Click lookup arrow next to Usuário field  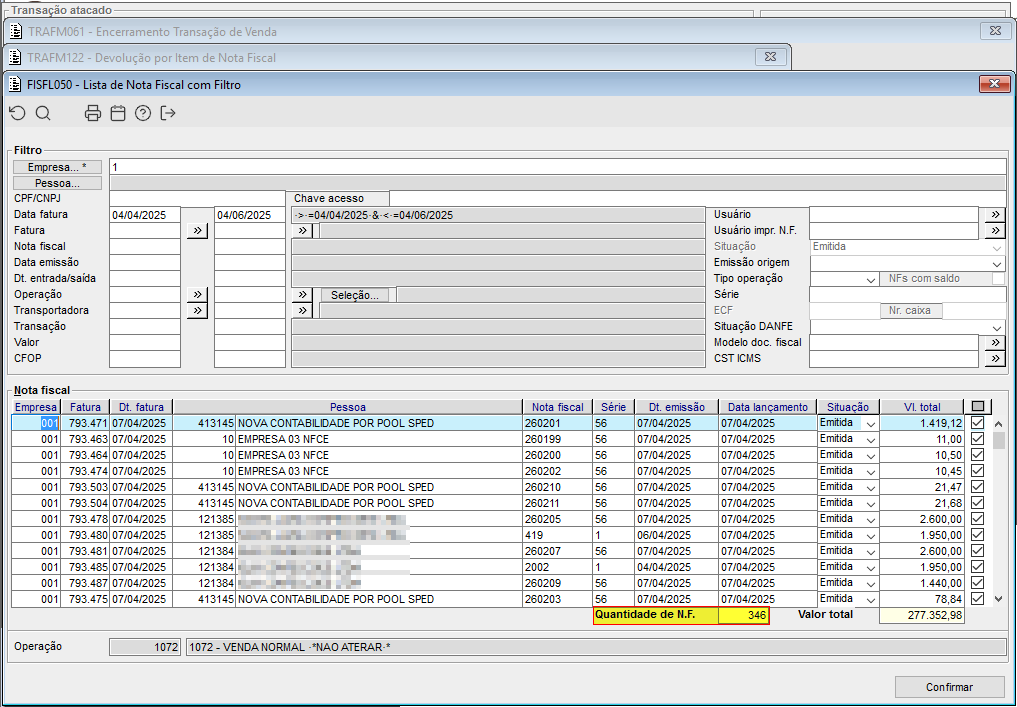(x=995, y=215)
